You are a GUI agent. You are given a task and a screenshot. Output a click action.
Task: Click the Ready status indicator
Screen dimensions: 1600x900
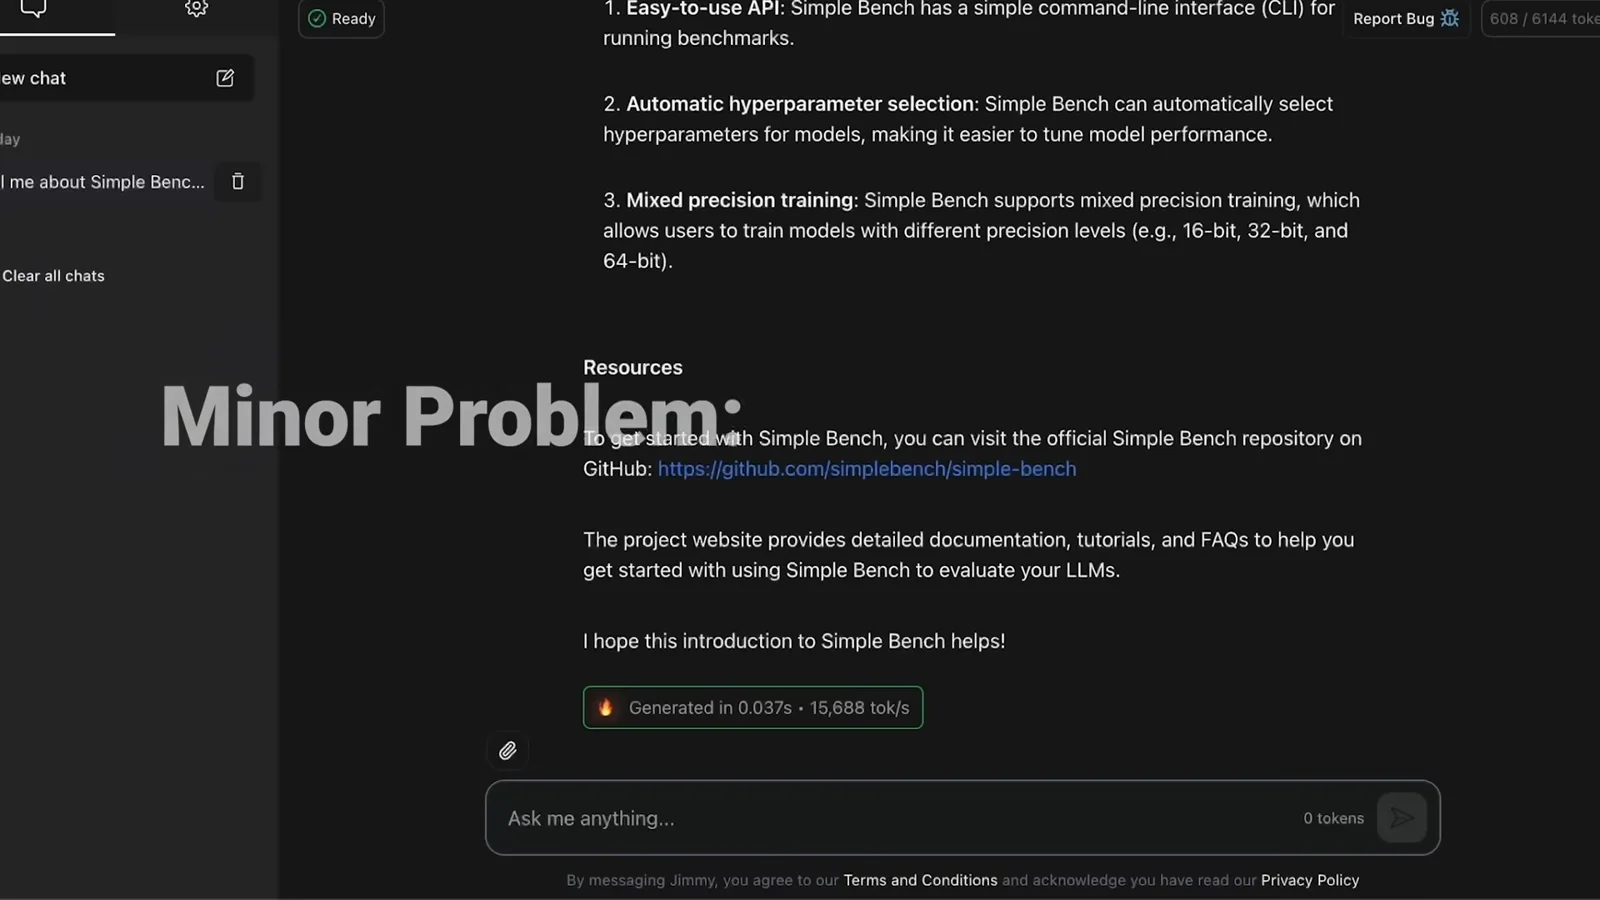click(x=341, y=18)
